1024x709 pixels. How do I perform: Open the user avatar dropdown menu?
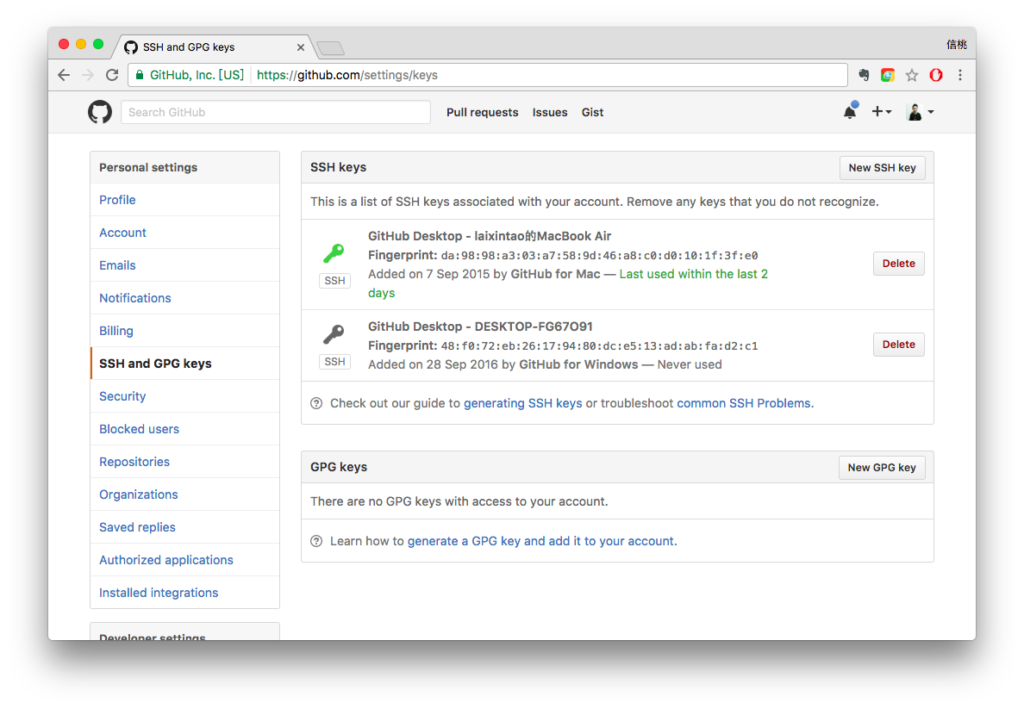[920, 112]
